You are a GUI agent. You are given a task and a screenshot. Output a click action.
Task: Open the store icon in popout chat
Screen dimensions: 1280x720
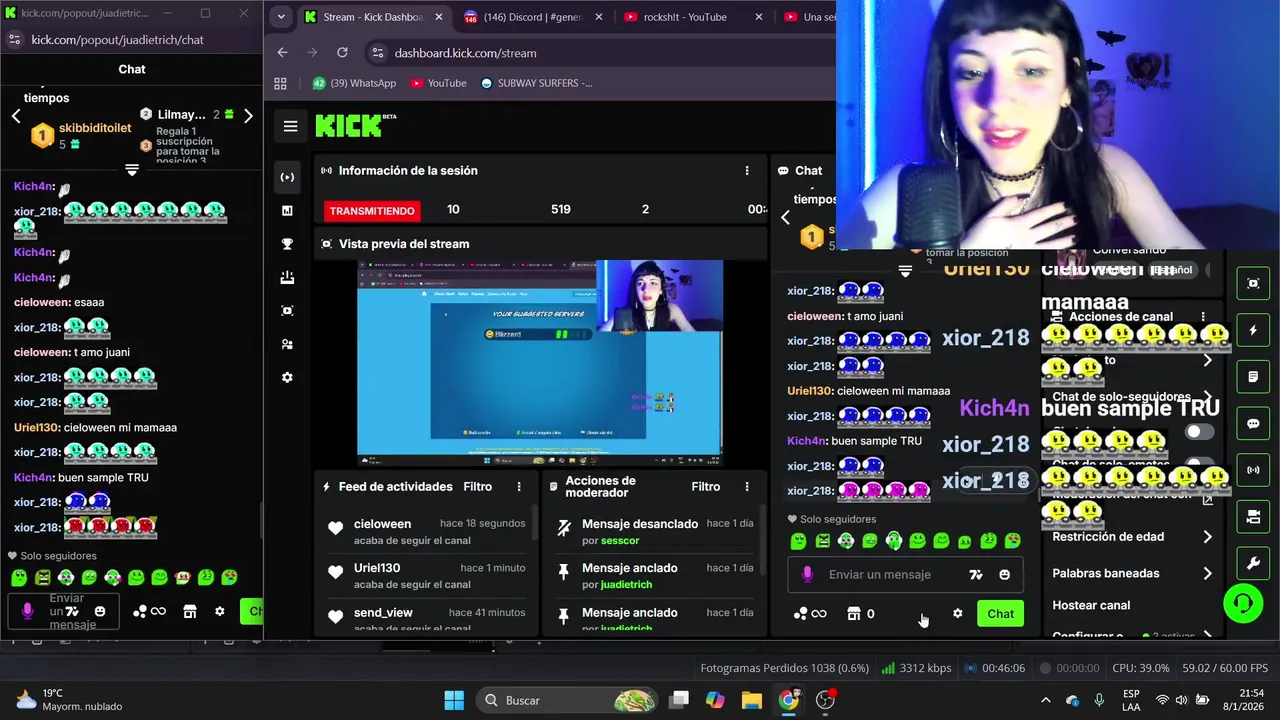189,611
